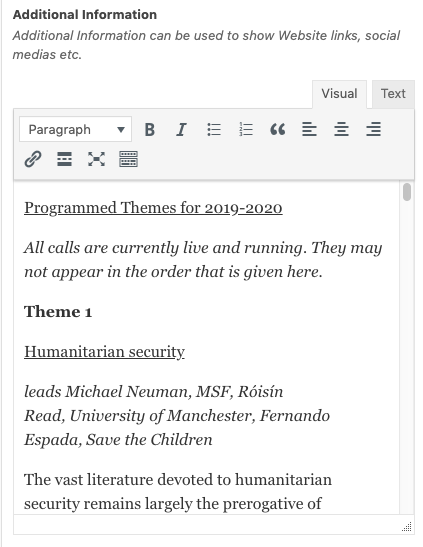The width and height of the screenshot is (423, 547).
Task: Switch to the Visual tab
Action: point(339,94)
